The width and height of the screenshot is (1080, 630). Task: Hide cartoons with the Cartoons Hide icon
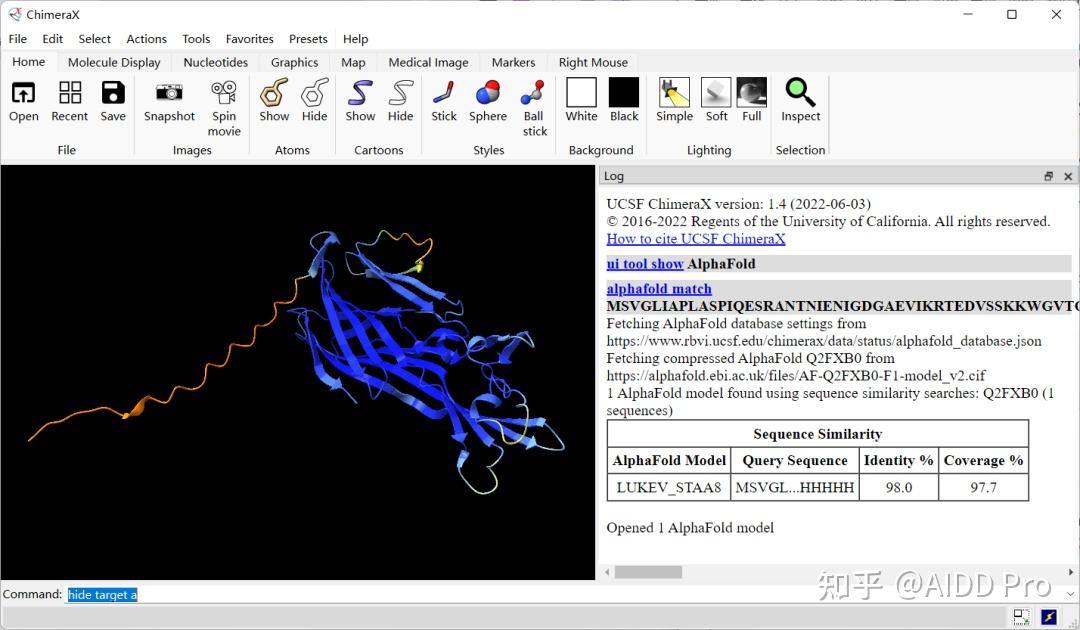[x=400, y=100]
